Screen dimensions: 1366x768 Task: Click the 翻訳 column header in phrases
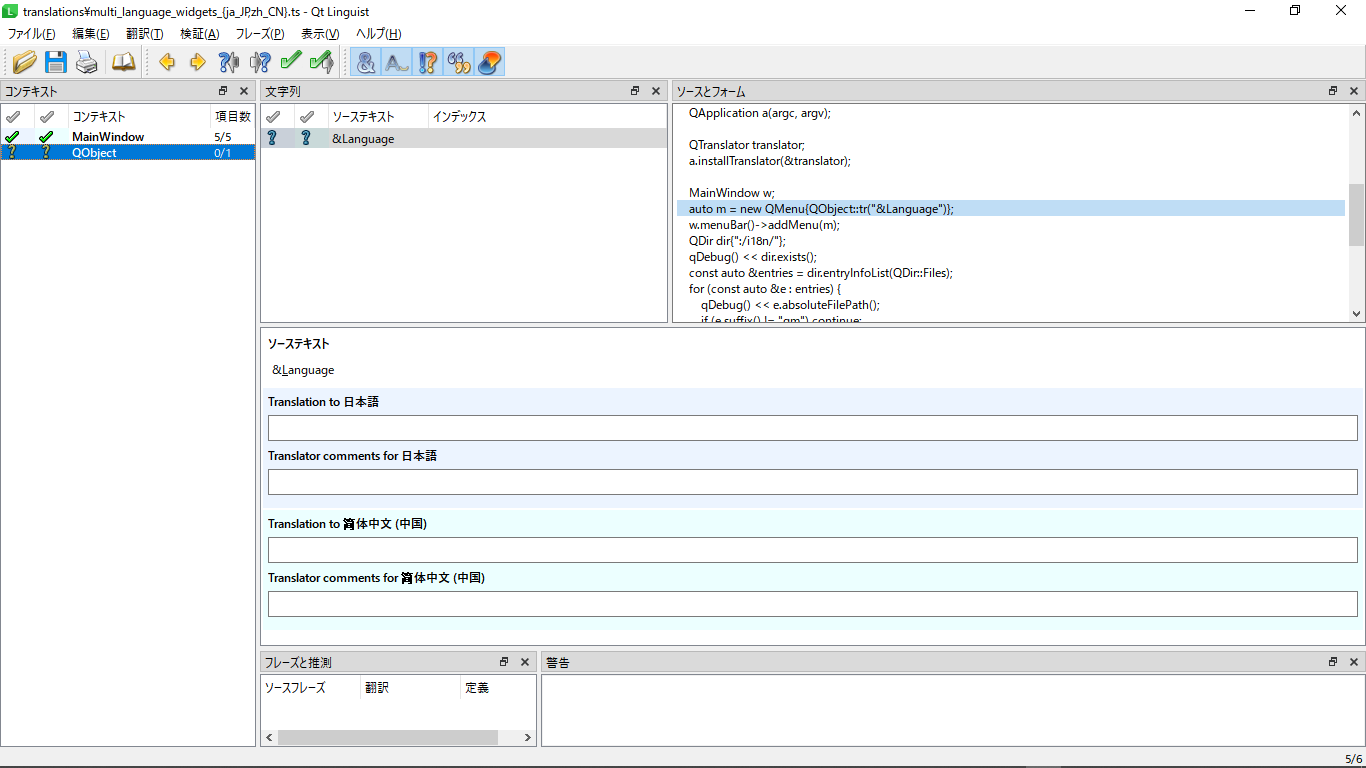(410, 688)
